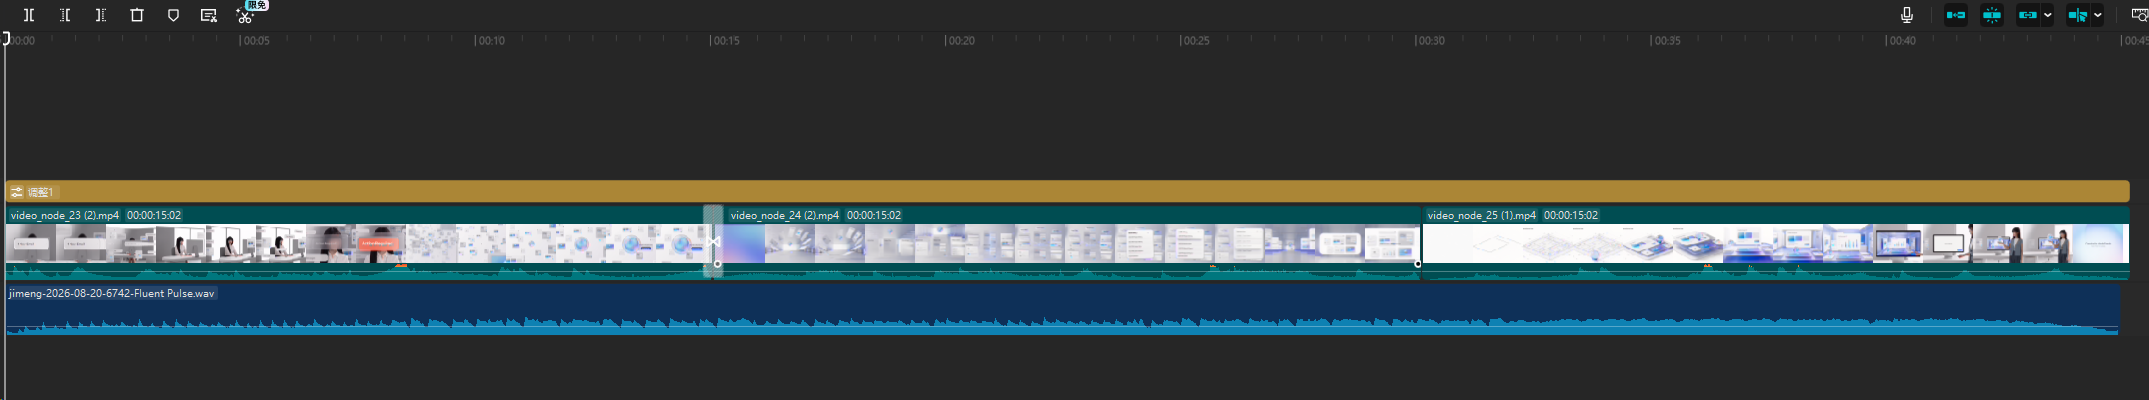Select the delete-right trim tool
The image size is (2149, 400).
pyautogui.click(x=101, y=15)
